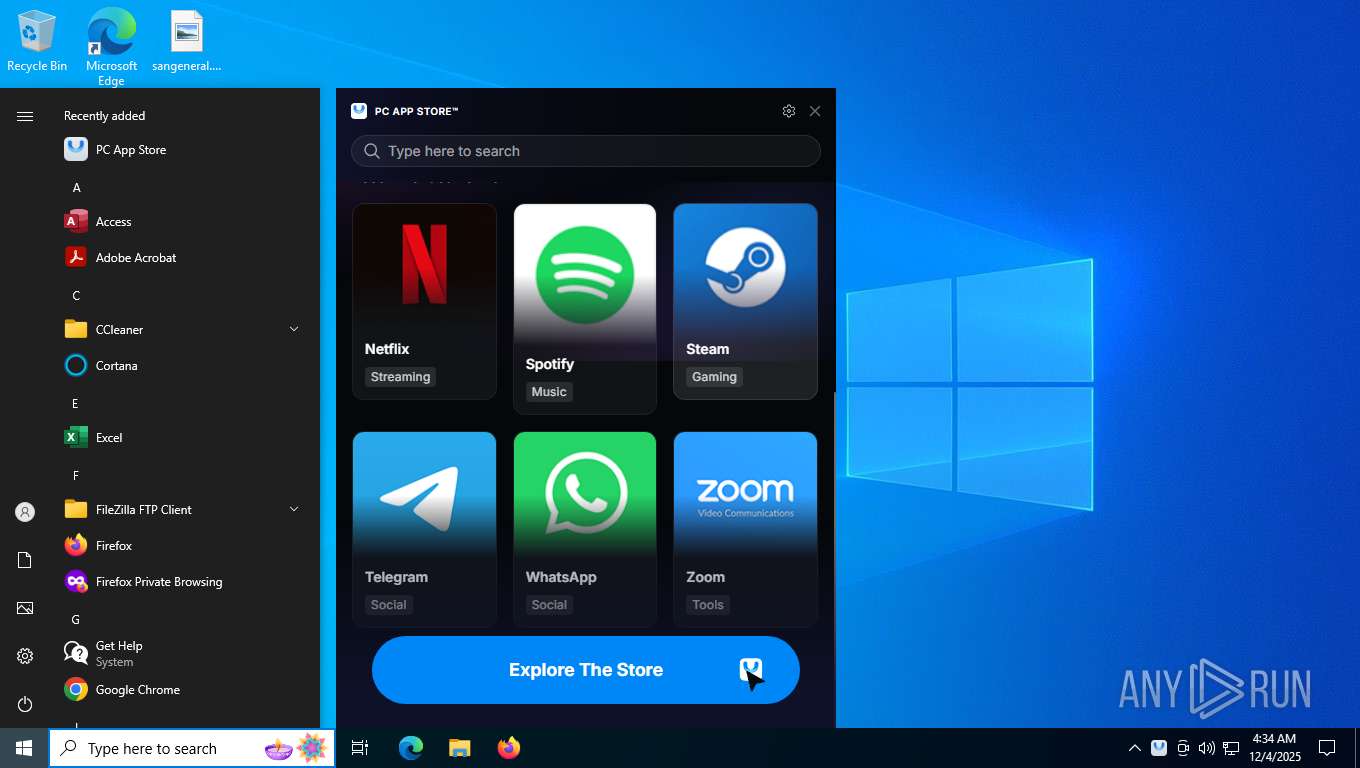The width and height of the screenshot is (1360, 768).
Task: Click the Social tag on Telegram
Action: click(389, 605)
